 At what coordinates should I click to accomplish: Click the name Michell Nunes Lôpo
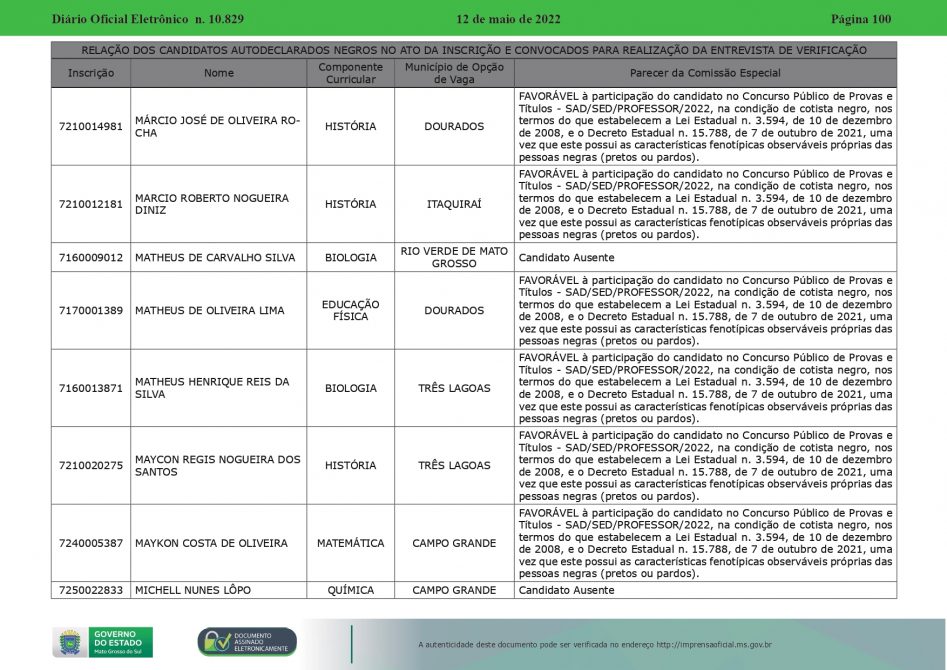tap(193, 590)
